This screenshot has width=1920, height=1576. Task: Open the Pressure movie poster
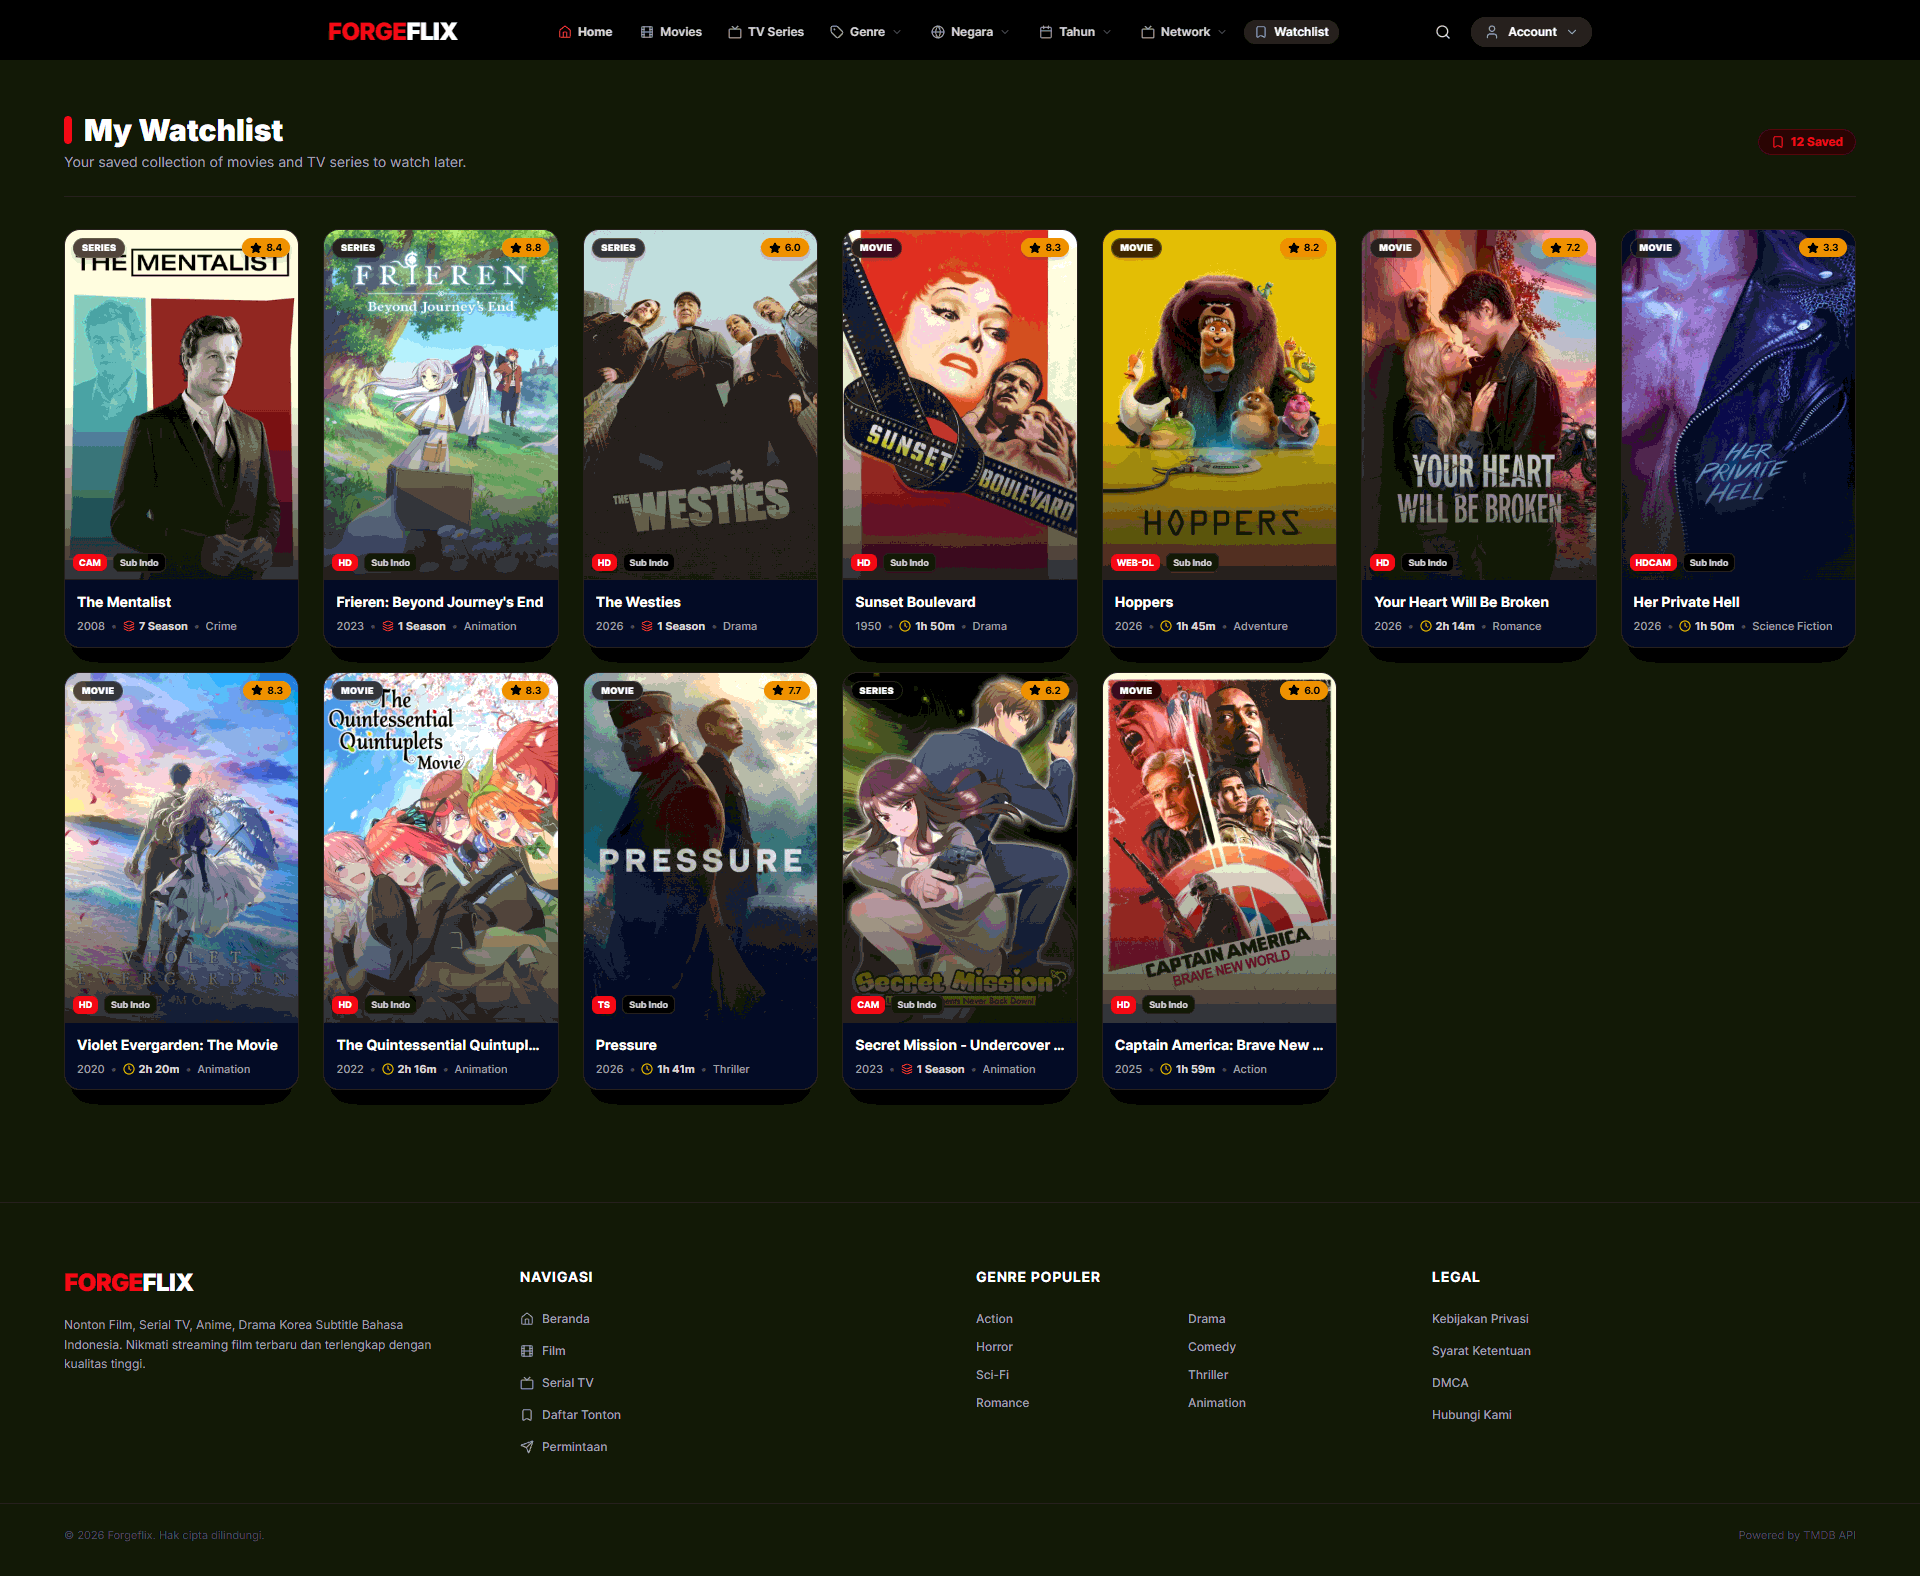(x=700, y=848)
